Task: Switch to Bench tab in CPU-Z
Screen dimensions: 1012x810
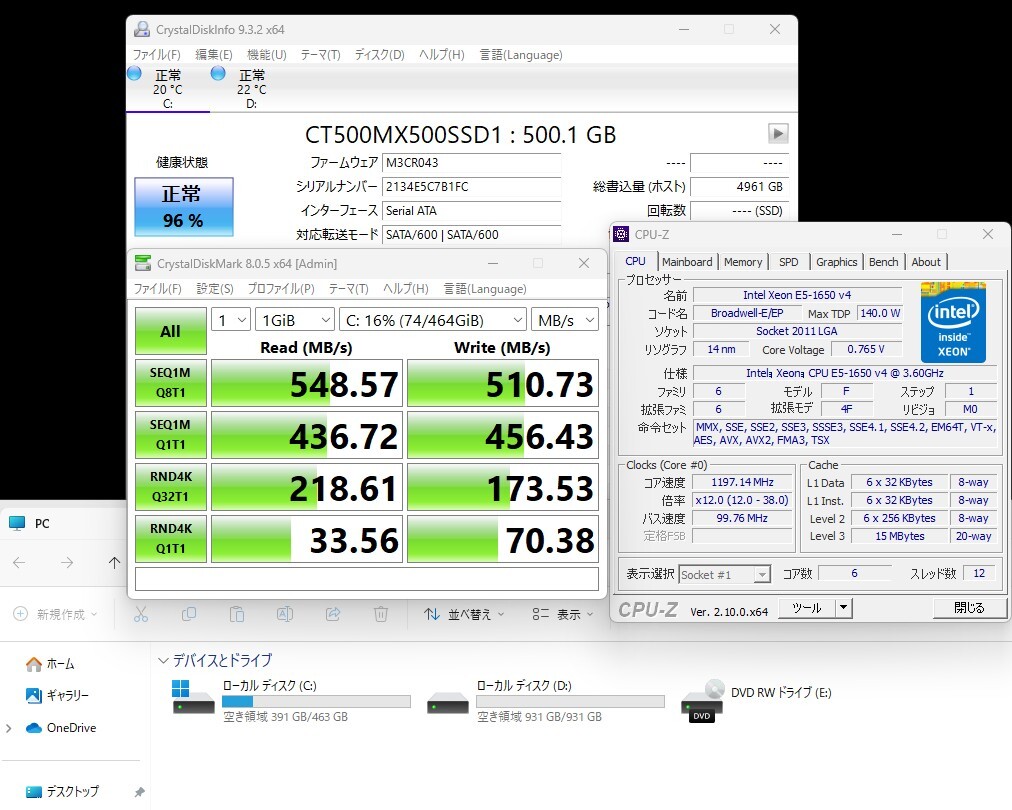Action: tap(884, 261)
